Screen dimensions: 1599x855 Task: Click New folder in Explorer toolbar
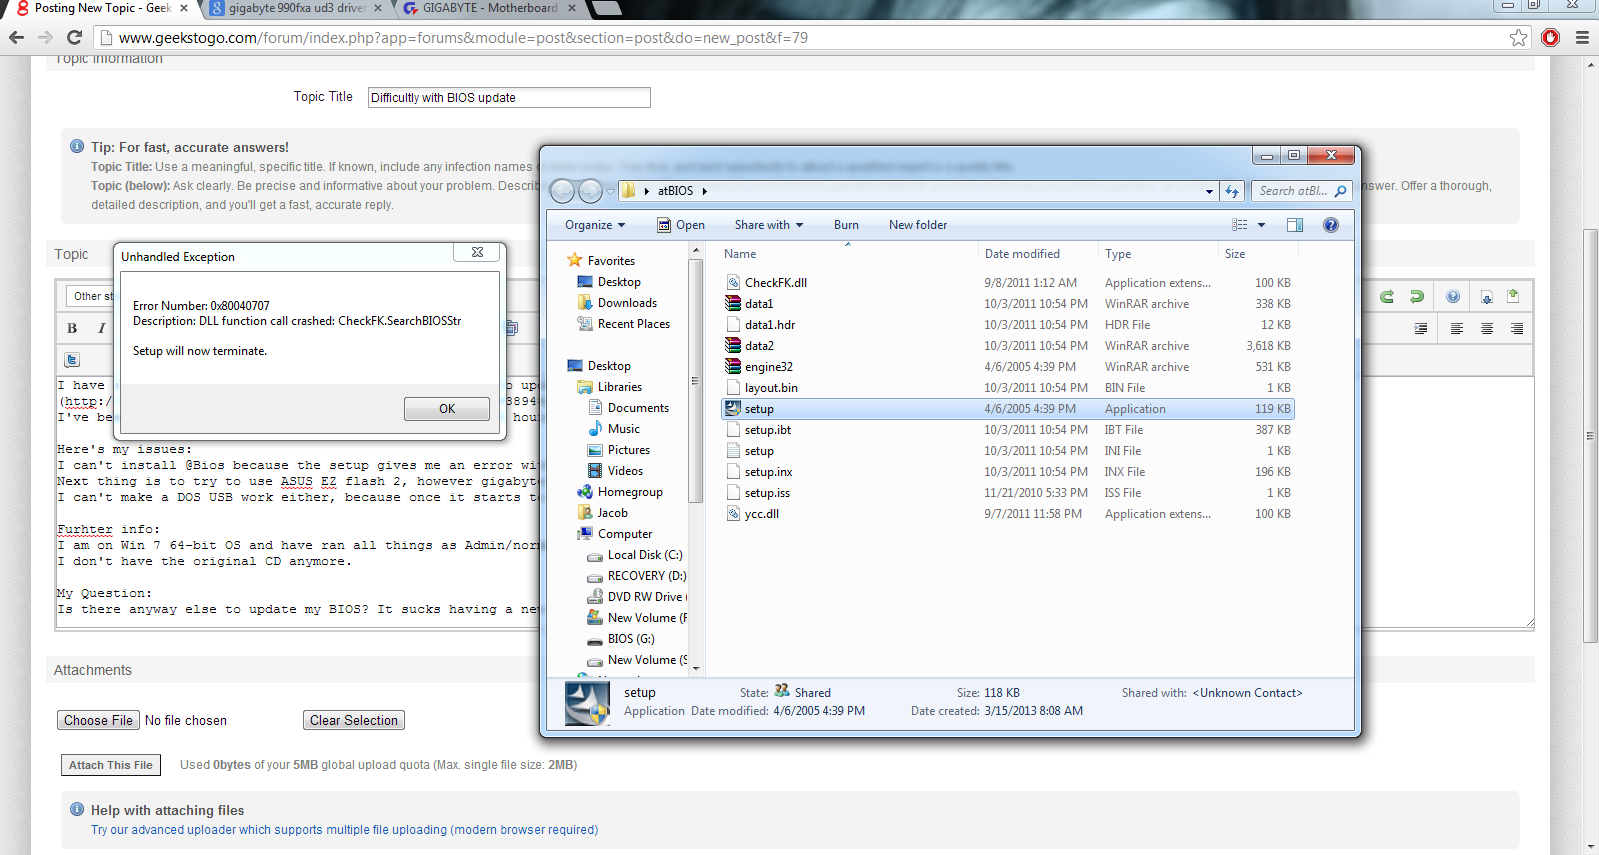918,225
